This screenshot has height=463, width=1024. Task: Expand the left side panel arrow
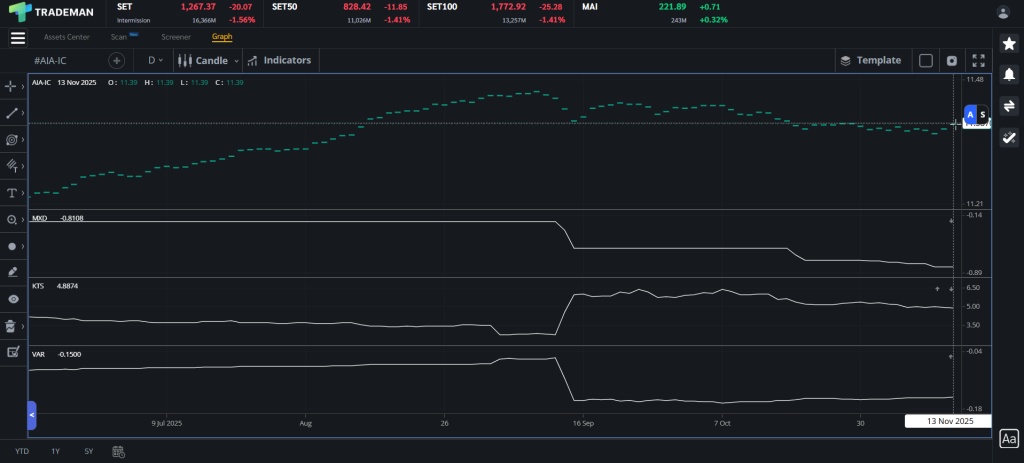coord(31,413)
